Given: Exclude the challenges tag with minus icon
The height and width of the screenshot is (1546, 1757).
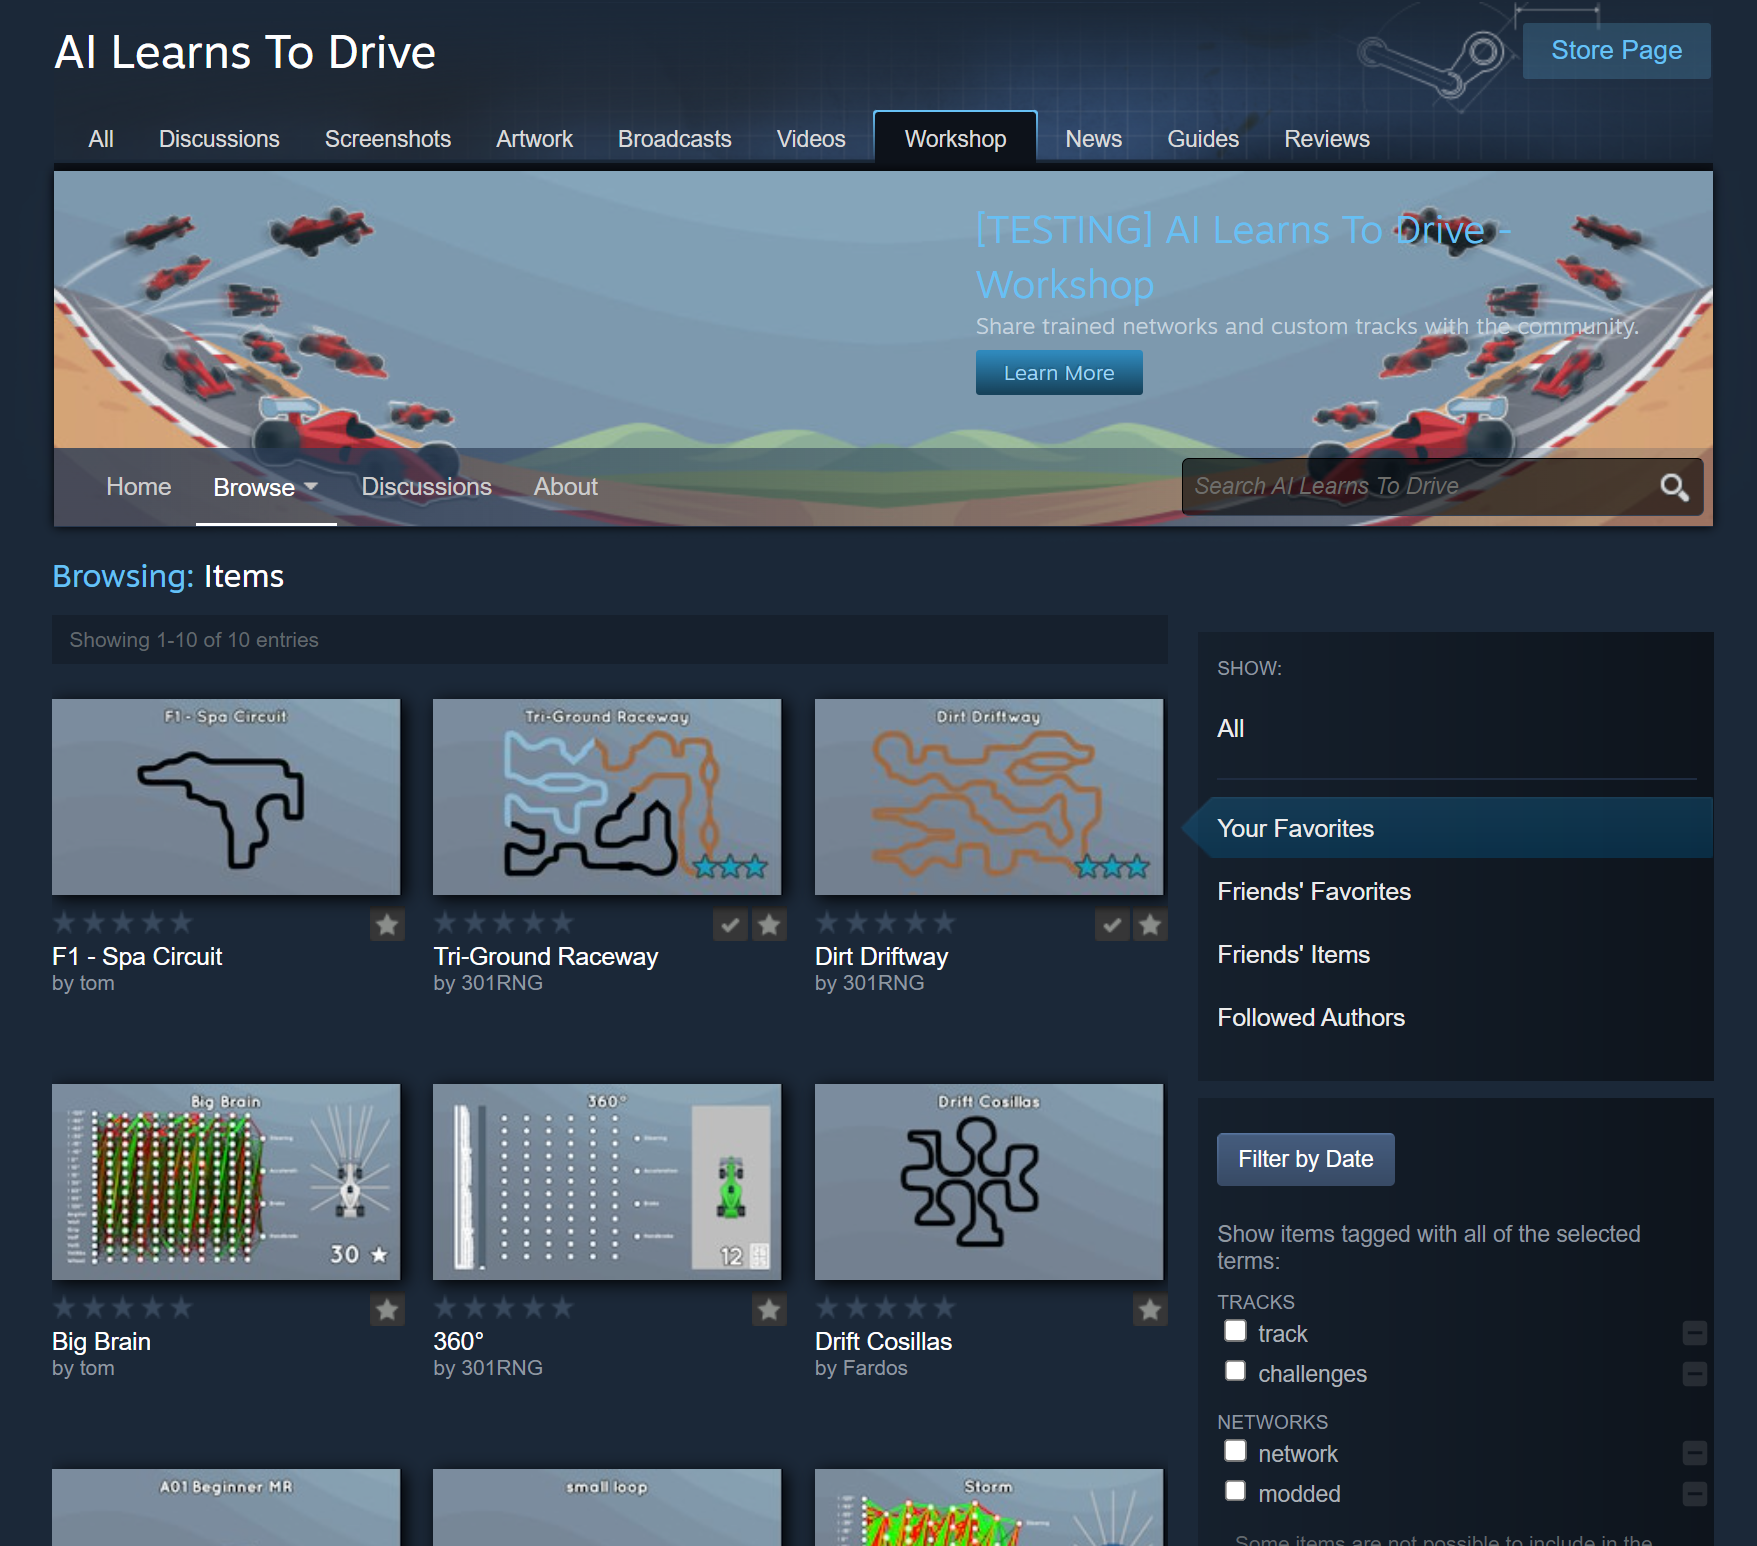Looking at the screenshot, I should click(1694, 1374).
